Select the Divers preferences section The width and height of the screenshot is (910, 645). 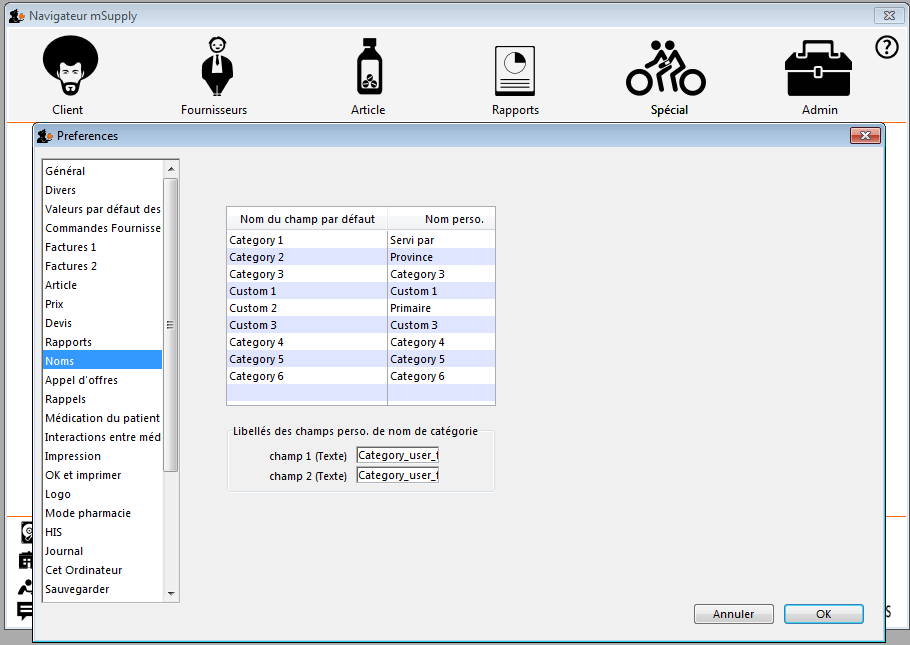(102, 190)
